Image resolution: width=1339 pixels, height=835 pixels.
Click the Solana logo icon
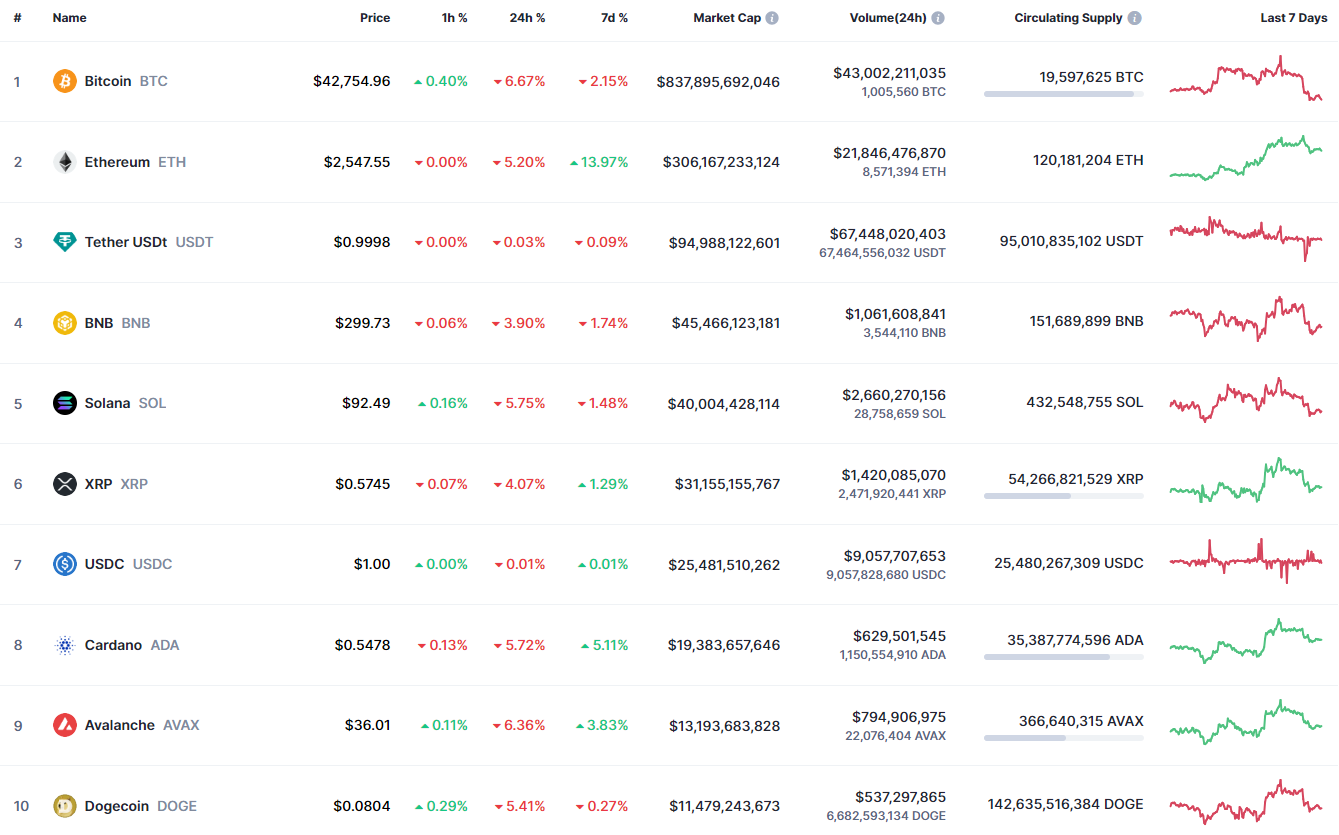pos(65,403)
